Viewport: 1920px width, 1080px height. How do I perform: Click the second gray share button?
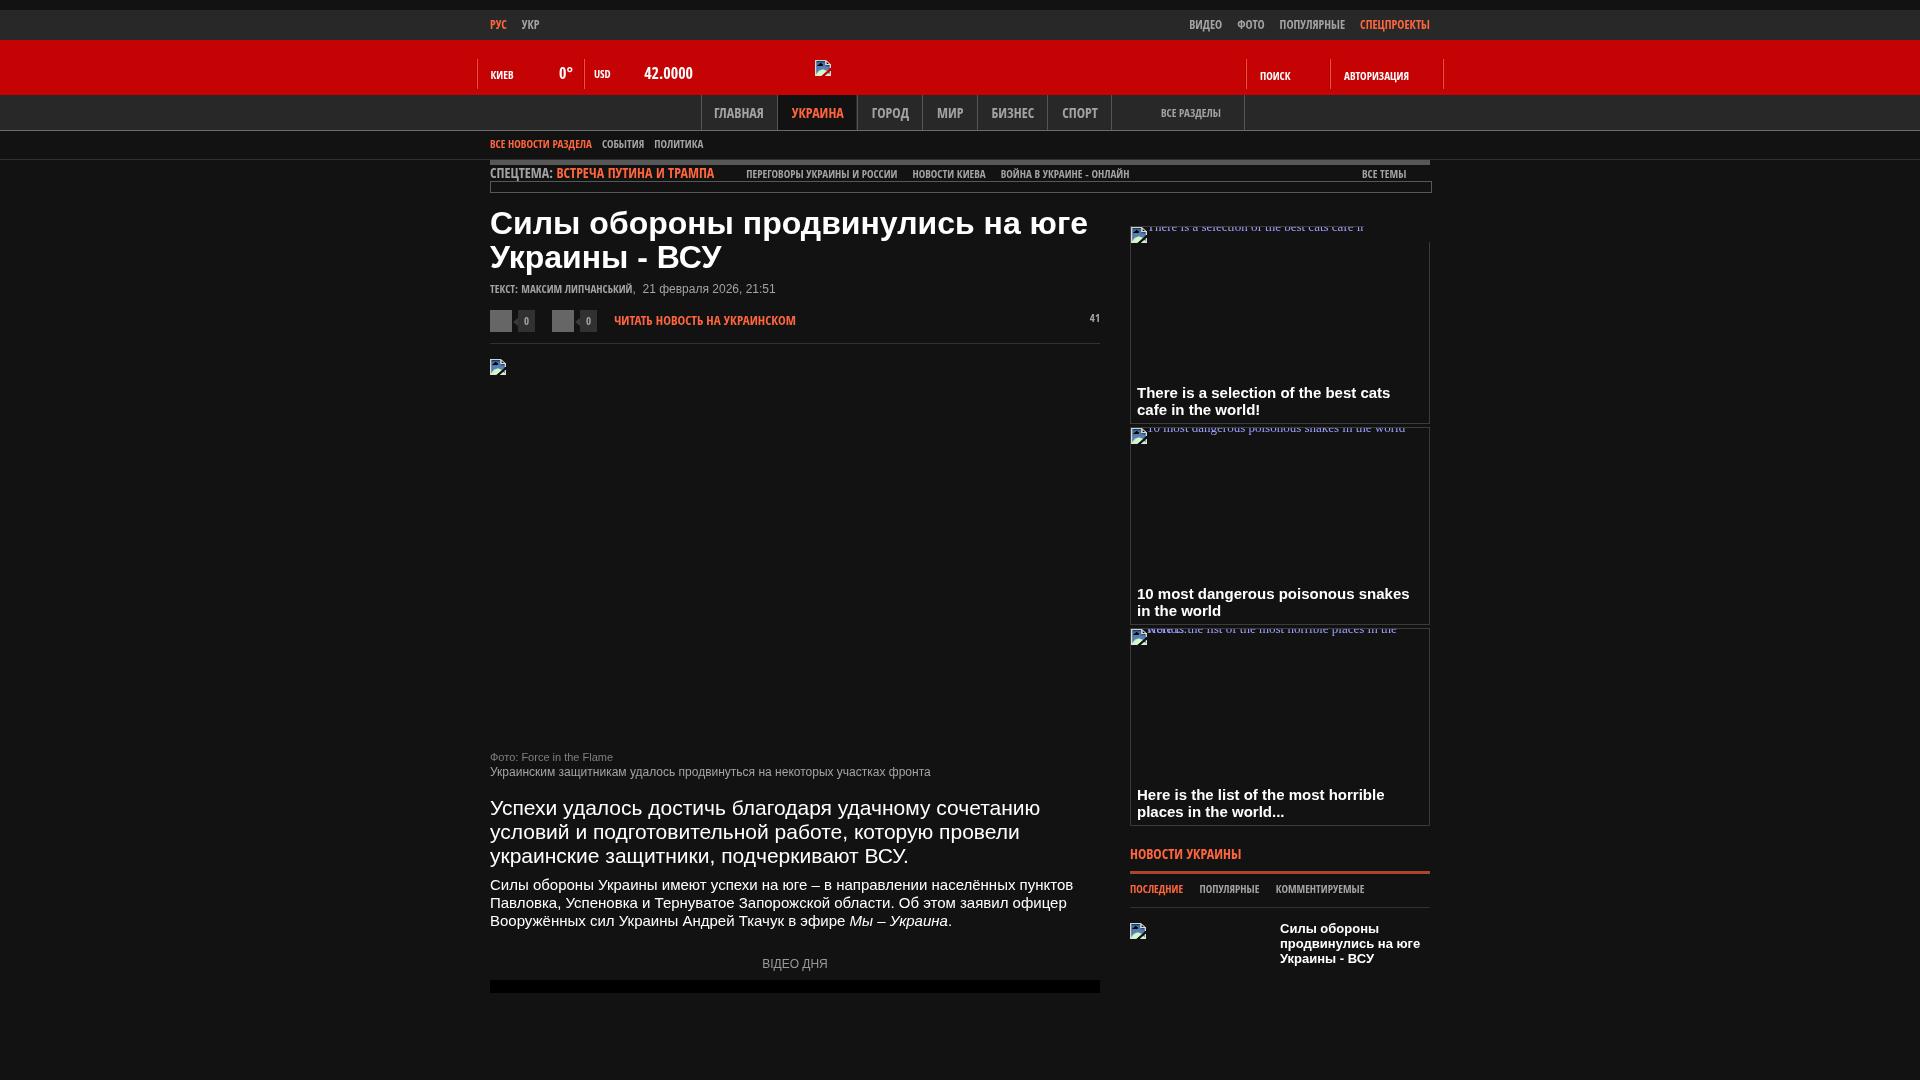[x=563, y=321]
